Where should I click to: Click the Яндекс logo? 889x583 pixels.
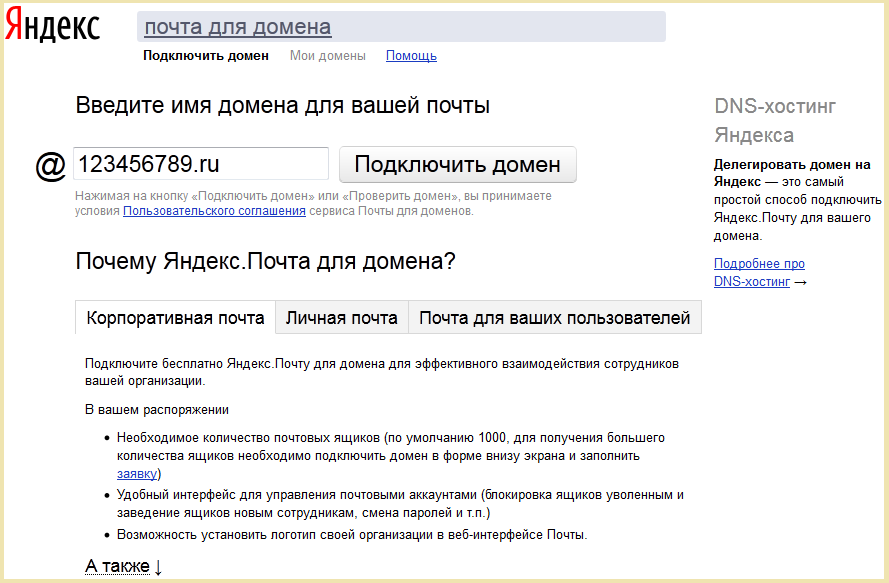(52, 24)
